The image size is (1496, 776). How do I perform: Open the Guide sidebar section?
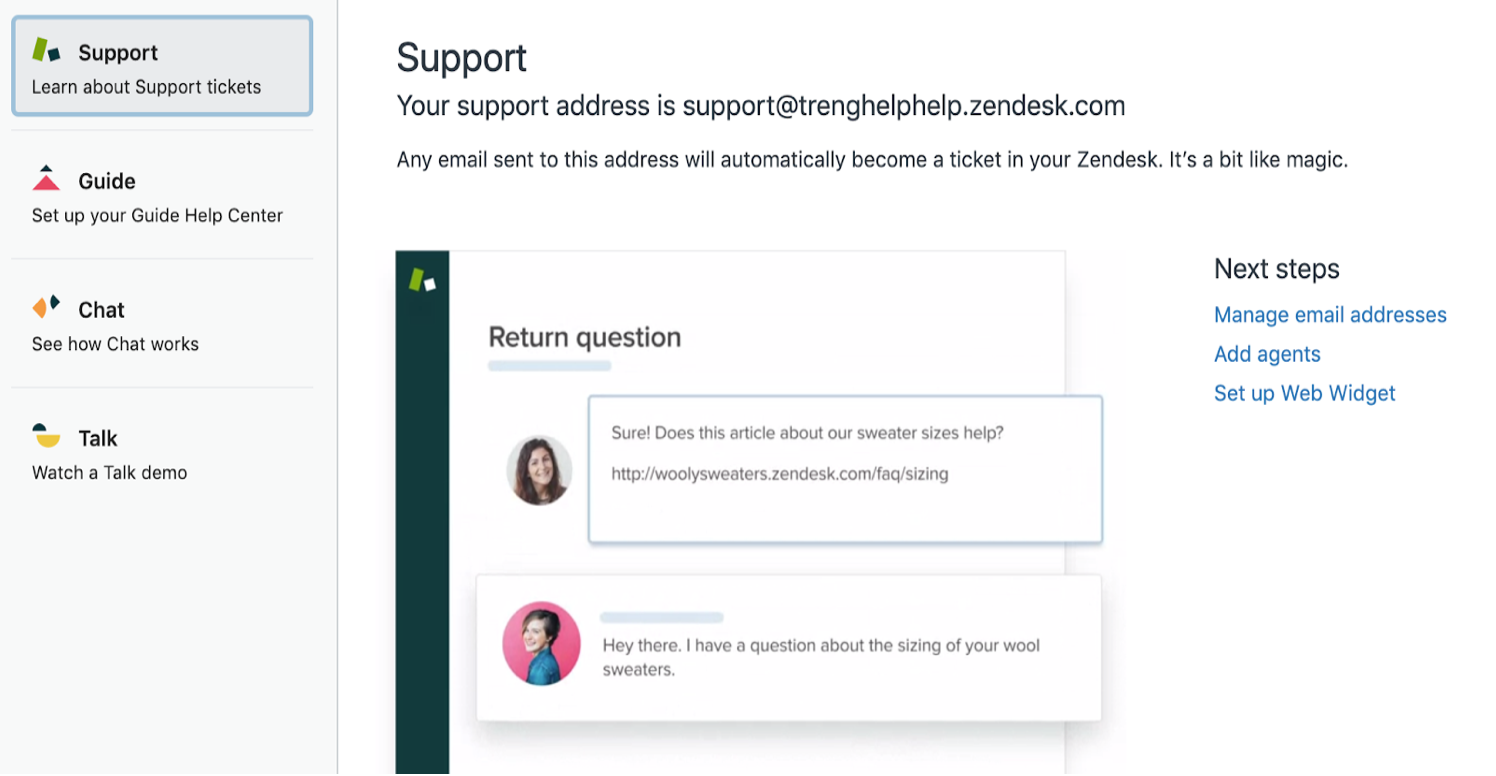[162, 195]
